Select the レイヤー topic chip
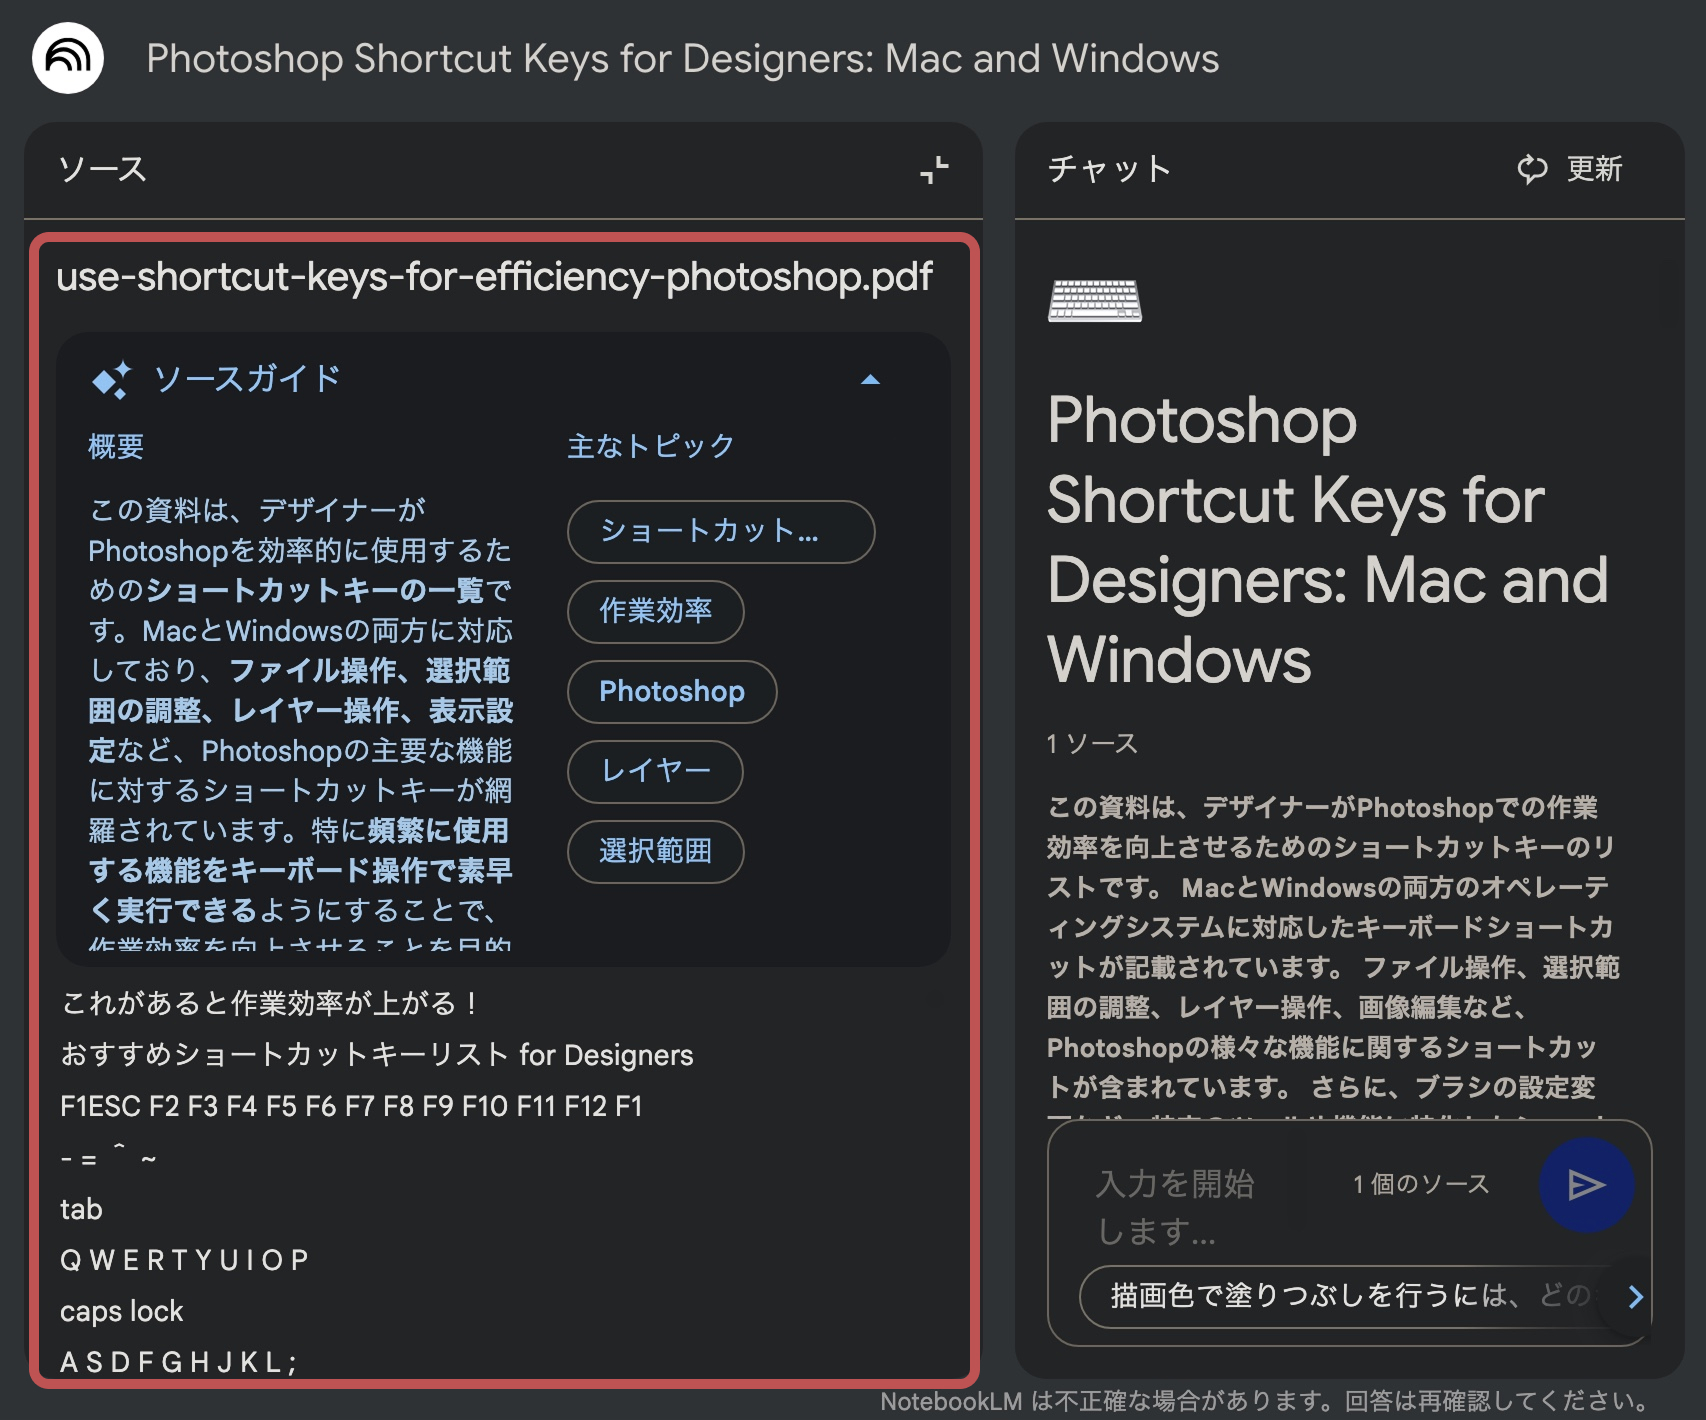The image size is (1706, 1420). coord(655,772)
